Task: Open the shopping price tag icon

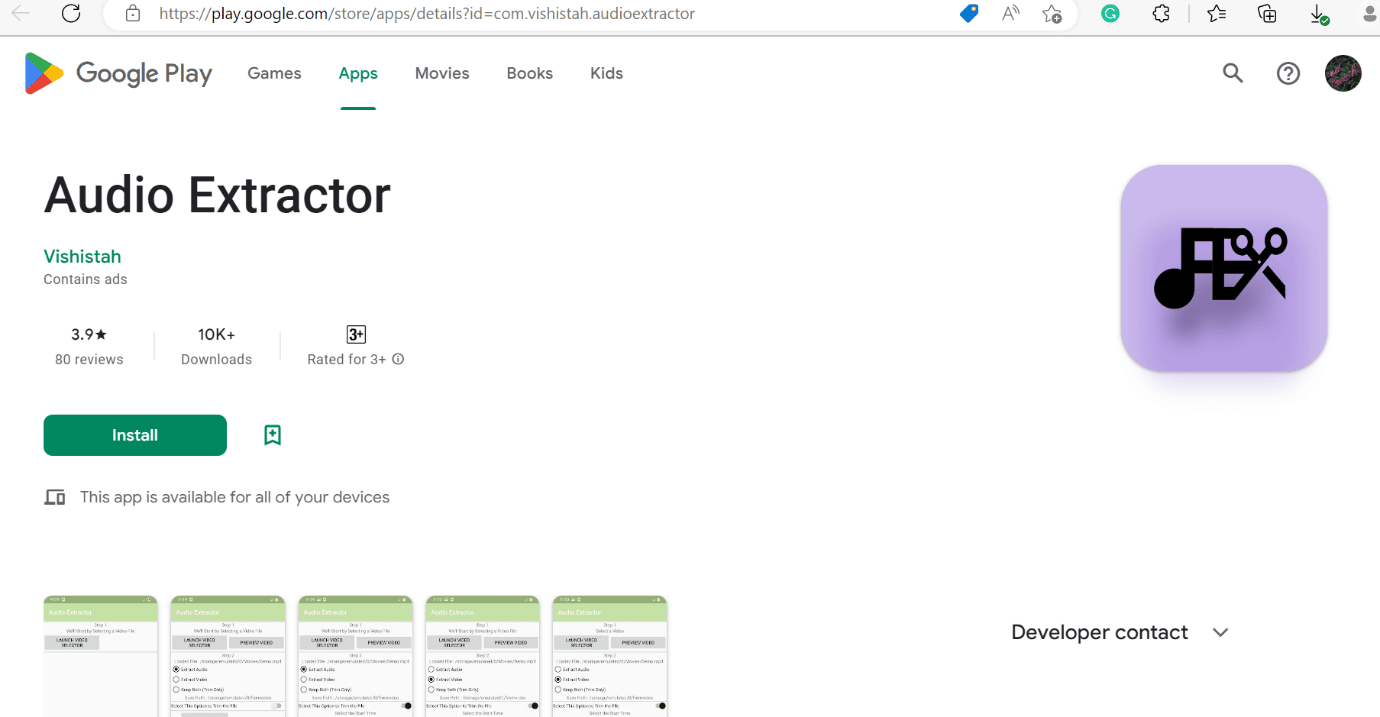Action: tap(968, 14)
